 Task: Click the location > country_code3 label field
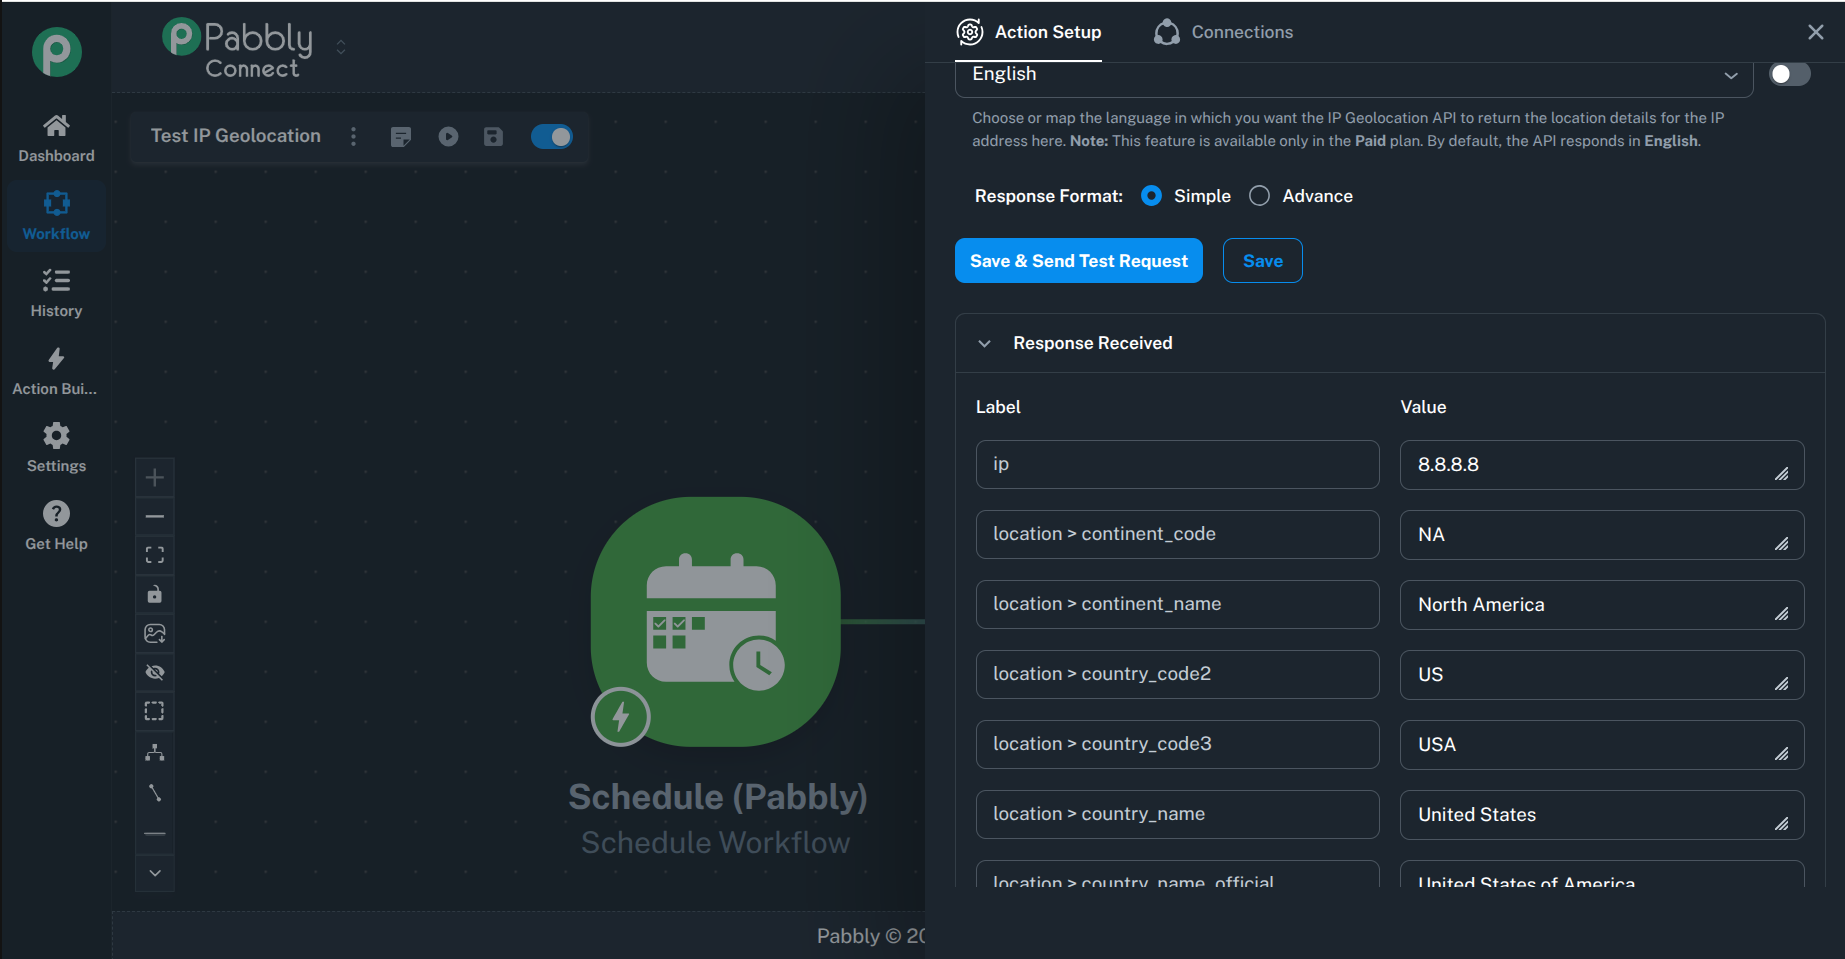click(x=1178, y=744)
